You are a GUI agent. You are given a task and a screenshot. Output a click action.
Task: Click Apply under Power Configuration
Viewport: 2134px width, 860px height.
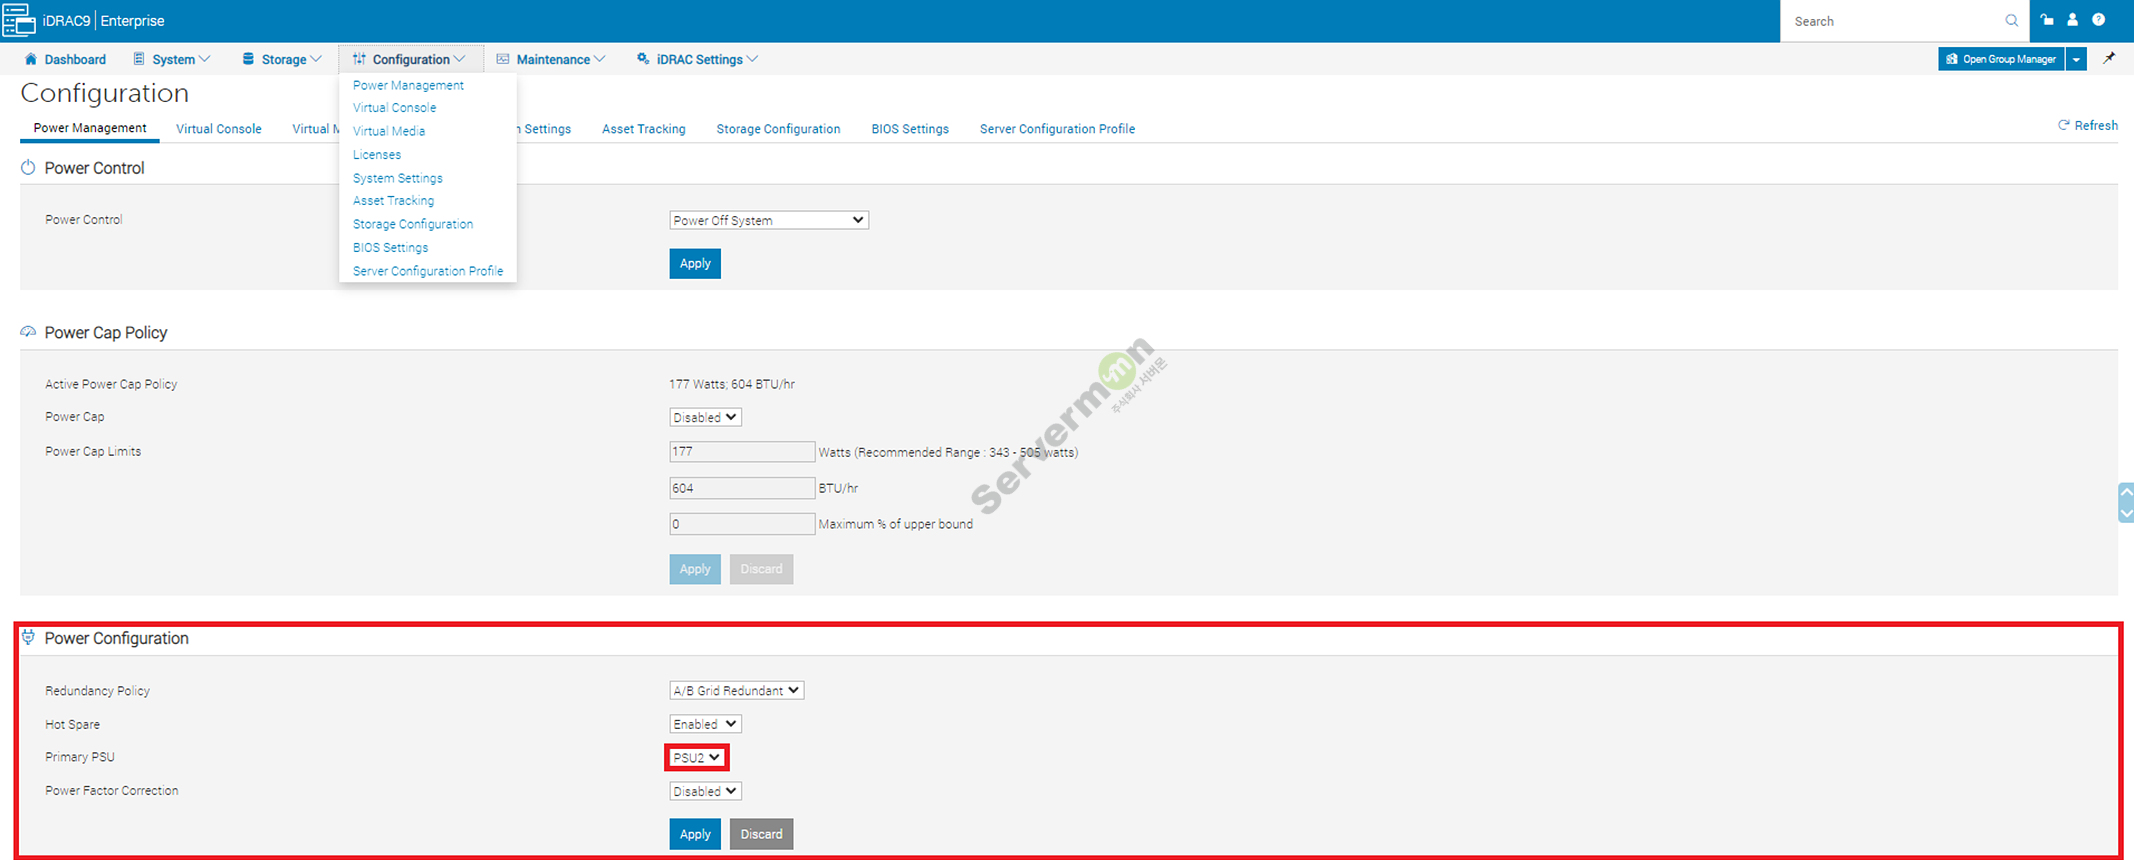coord(695,834)
